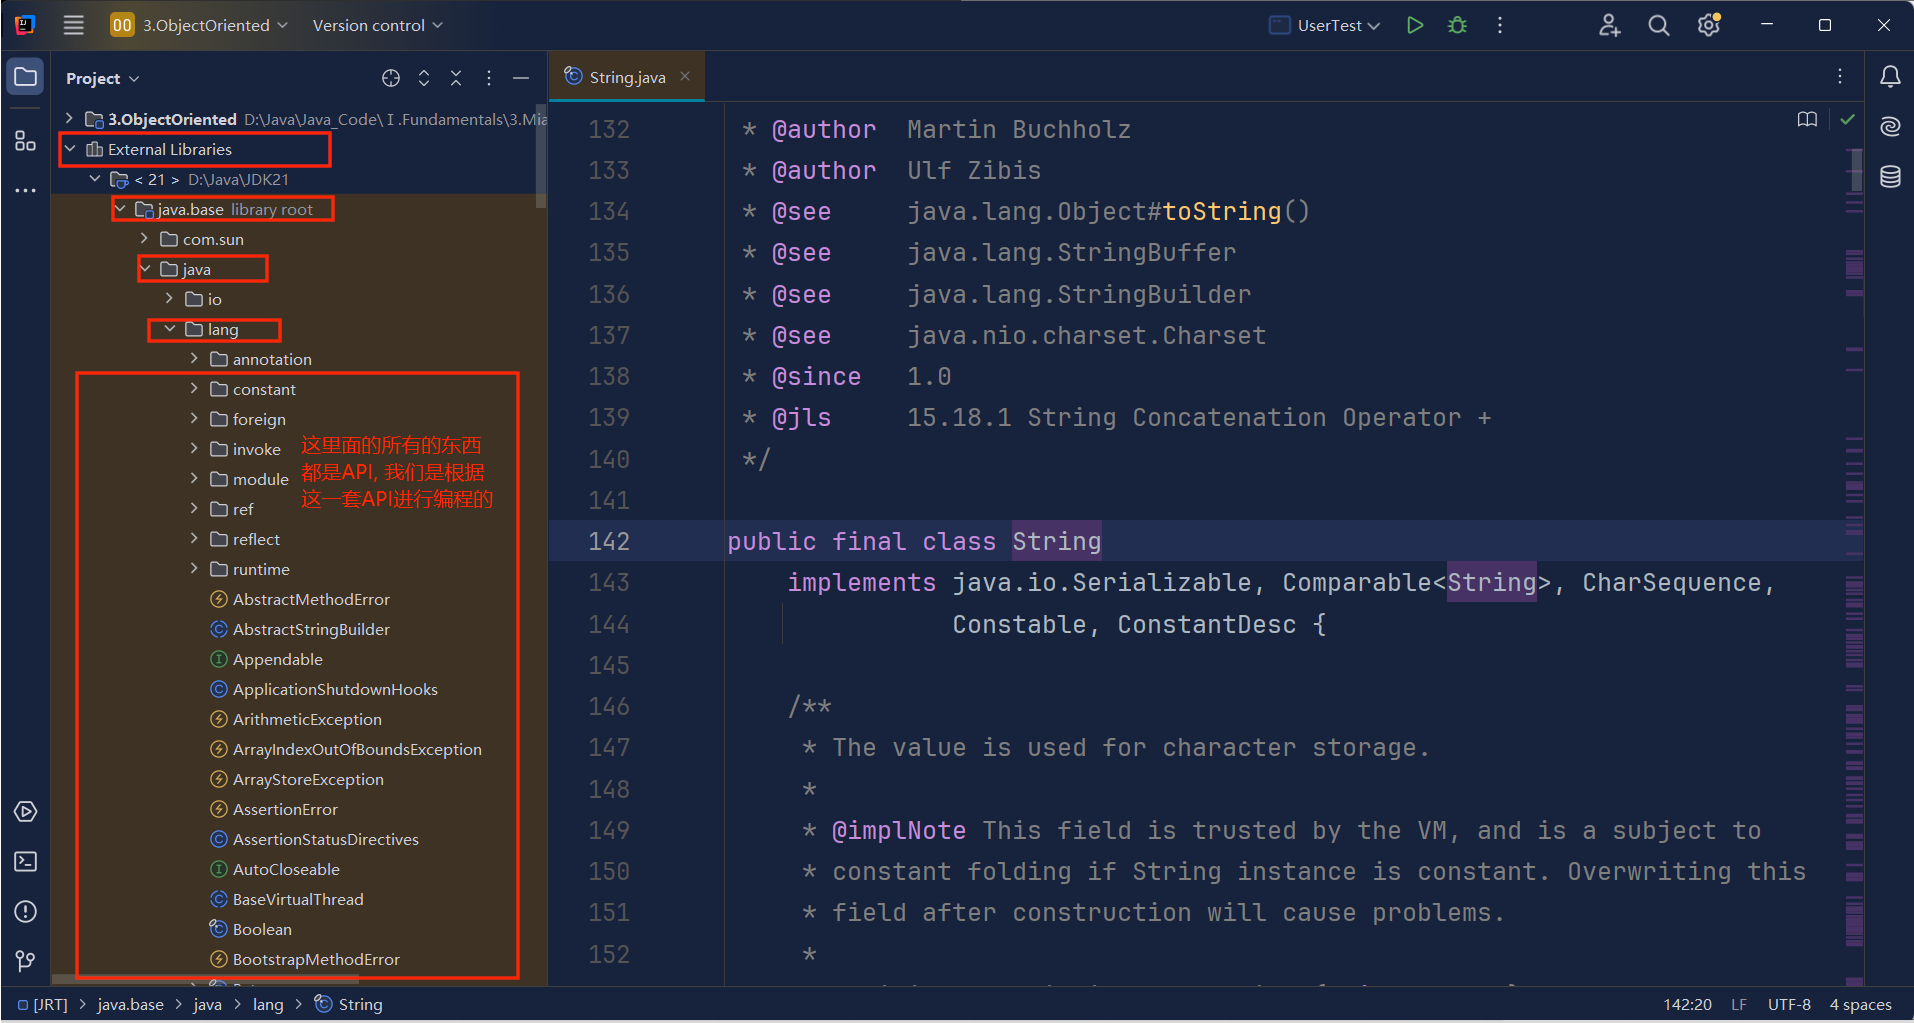
Task: Debug the UserTest configuration
Action: click(1457, 25)
